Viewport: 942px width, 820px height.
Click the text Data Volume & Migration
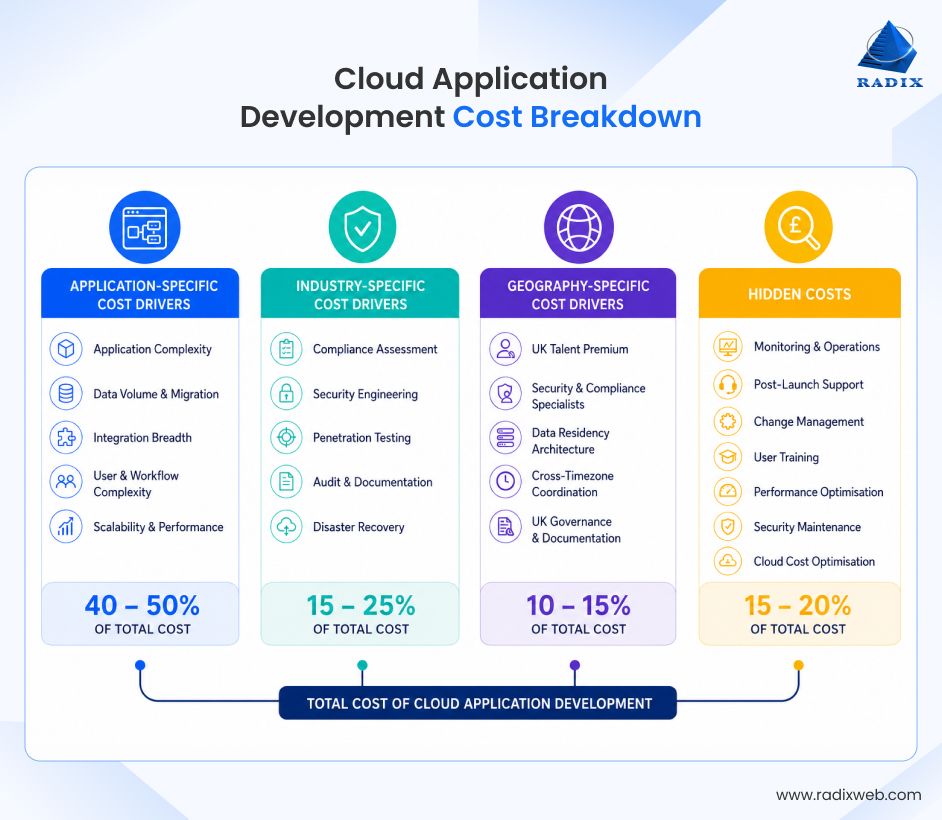click(156, 394)
